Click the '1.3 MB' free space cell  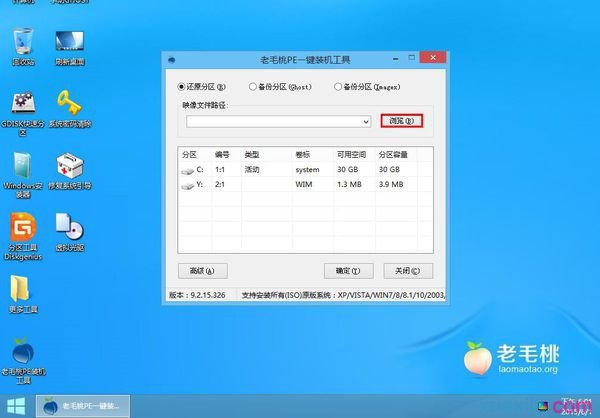pos(349,185)
